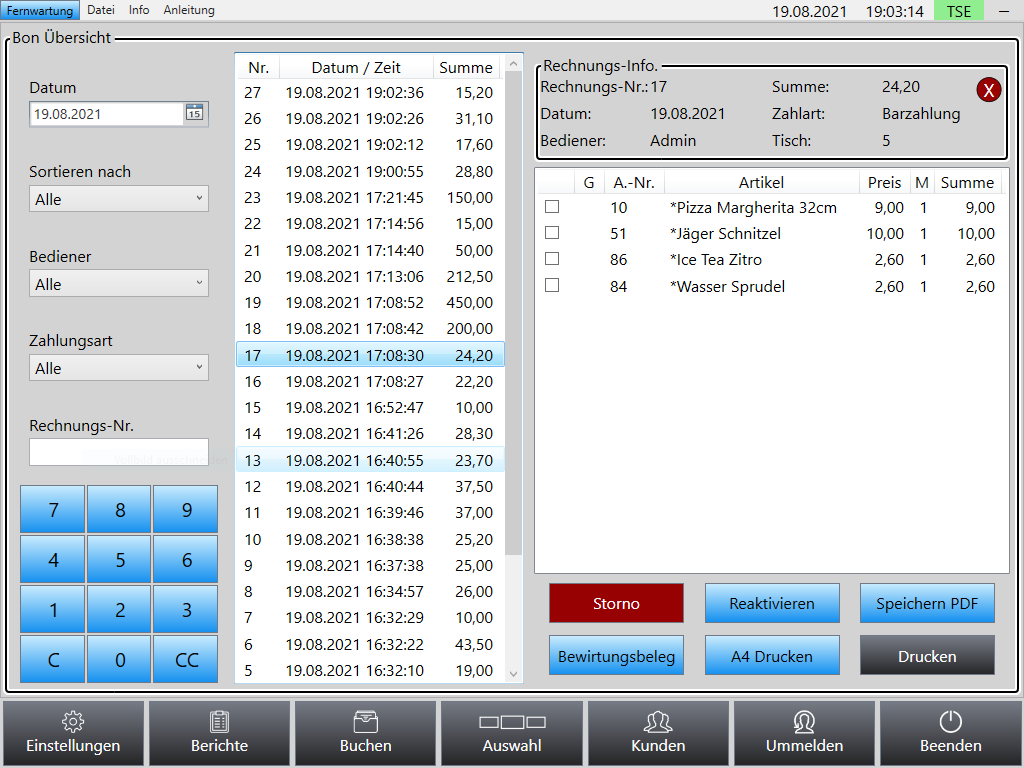The image size is (1024, 768).
Task: Click the Nr. column header in the bon list
Action: tap(258, 67)
